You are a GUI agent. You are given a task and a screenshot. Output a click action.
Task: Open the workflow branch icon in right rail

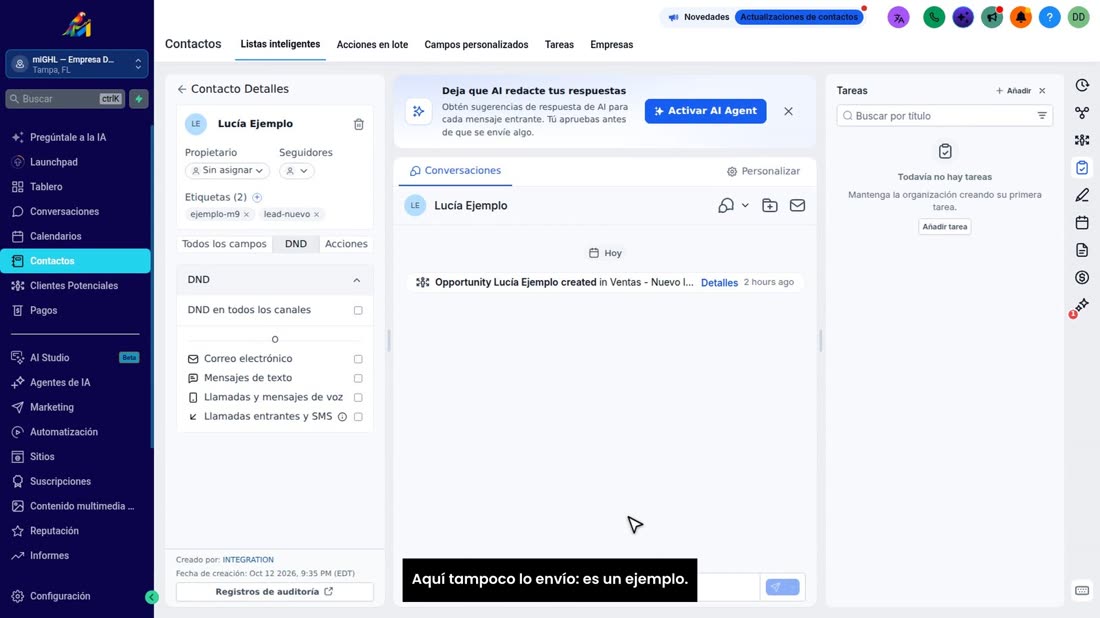pos(1082,113)
